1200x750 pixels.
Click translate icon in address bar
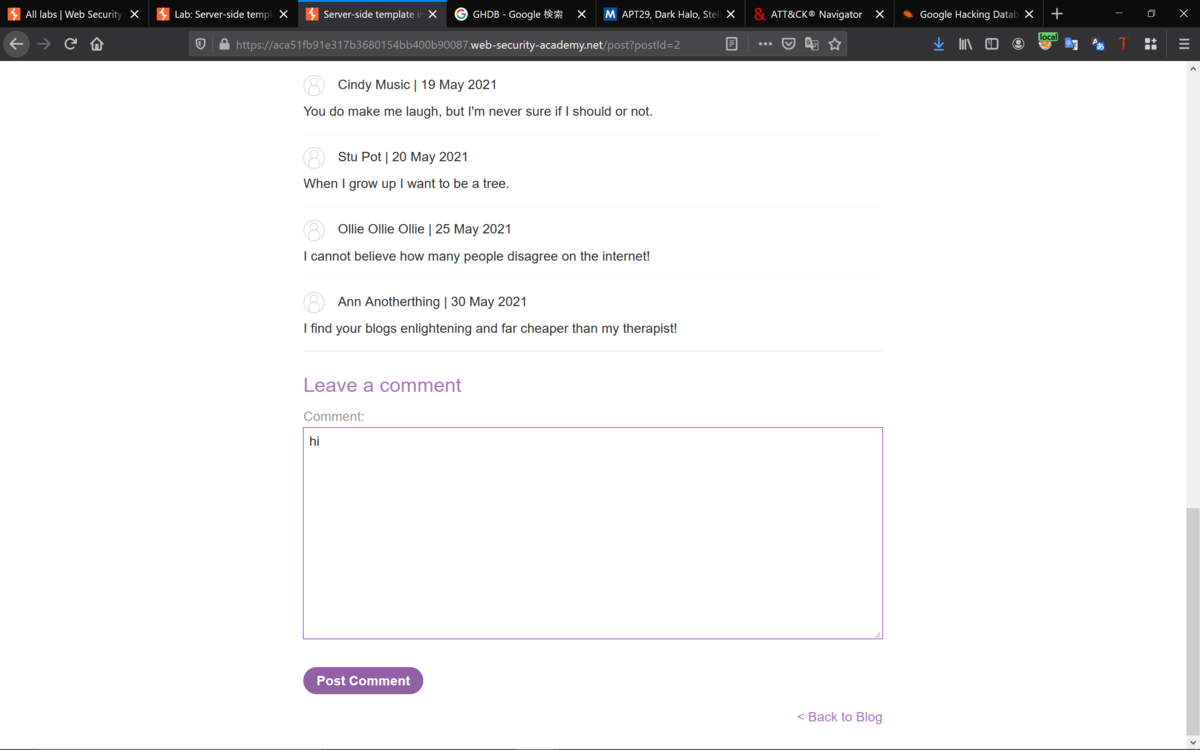coord(811,44)
